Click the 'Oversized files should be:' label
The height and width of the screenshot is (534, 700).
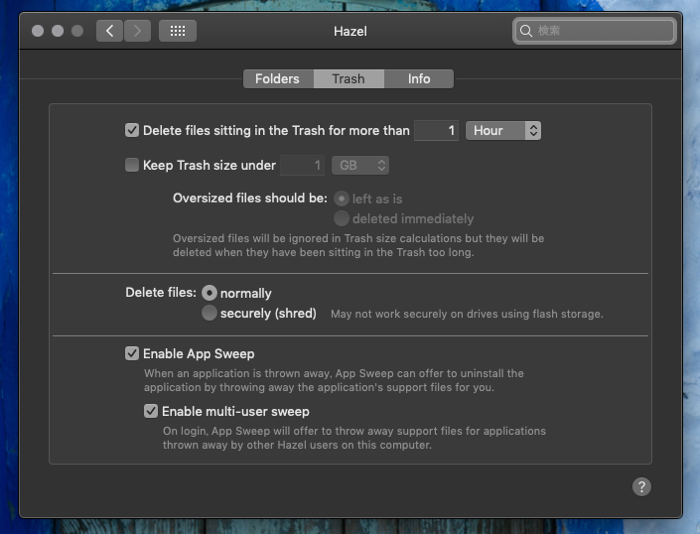250,198
